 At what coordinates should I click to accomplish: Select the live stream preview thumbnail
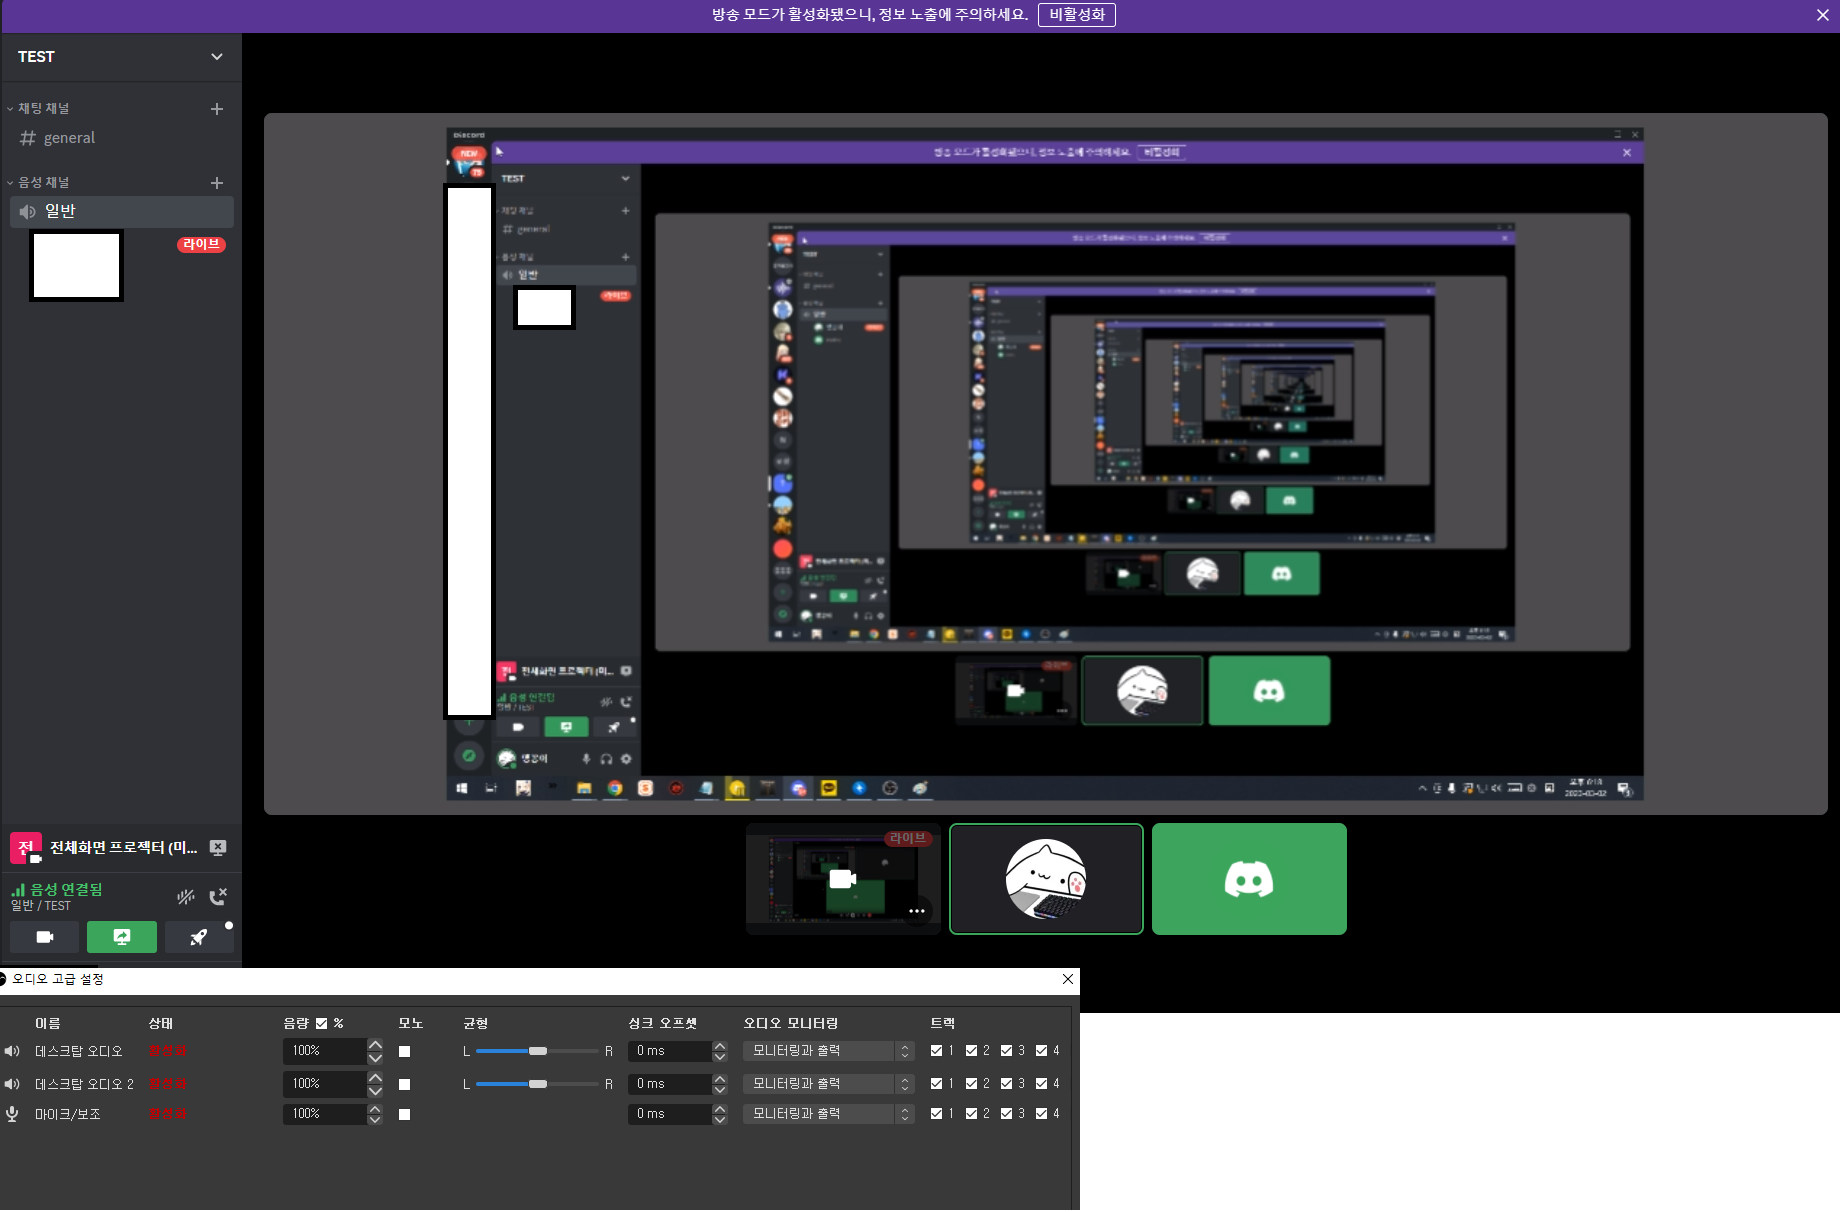[842, 879]
